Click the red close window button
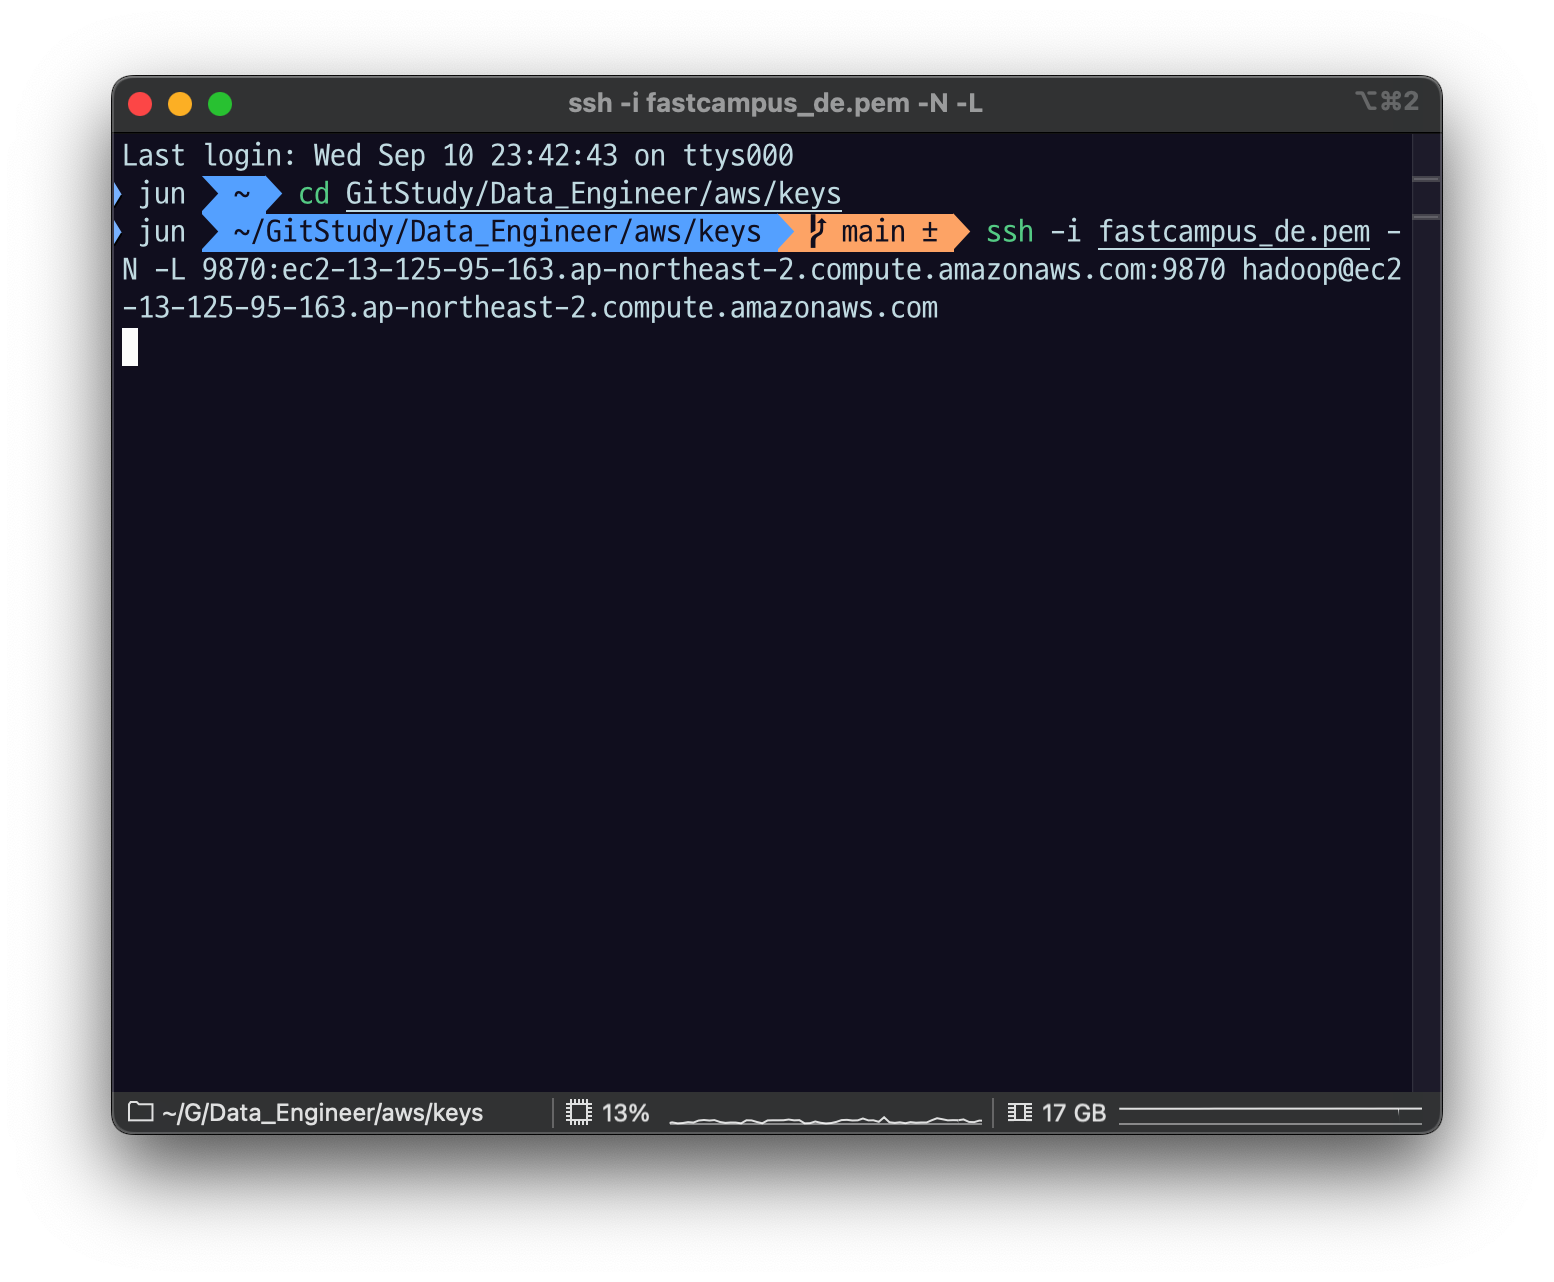 click(140, 104)
